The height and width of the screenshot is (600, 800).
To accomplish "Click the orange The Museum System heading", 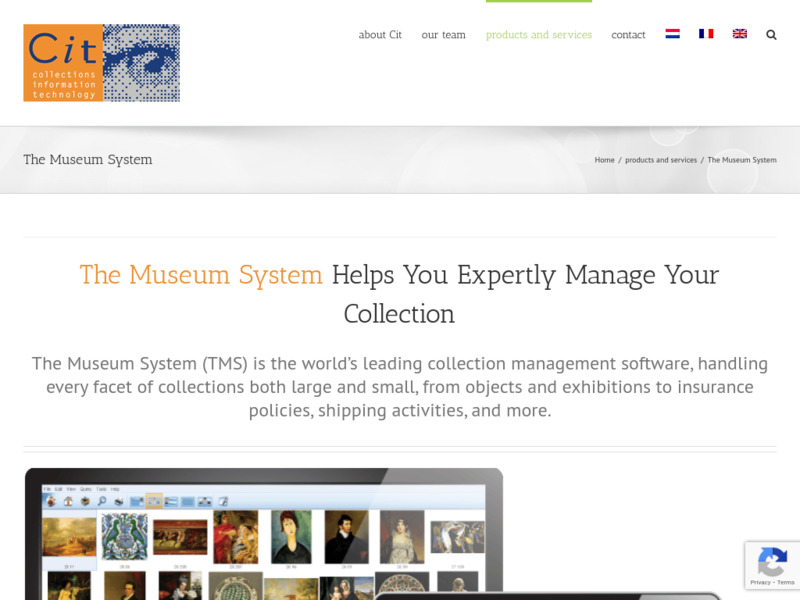I will pyautogui.click(x=201, y=274).
